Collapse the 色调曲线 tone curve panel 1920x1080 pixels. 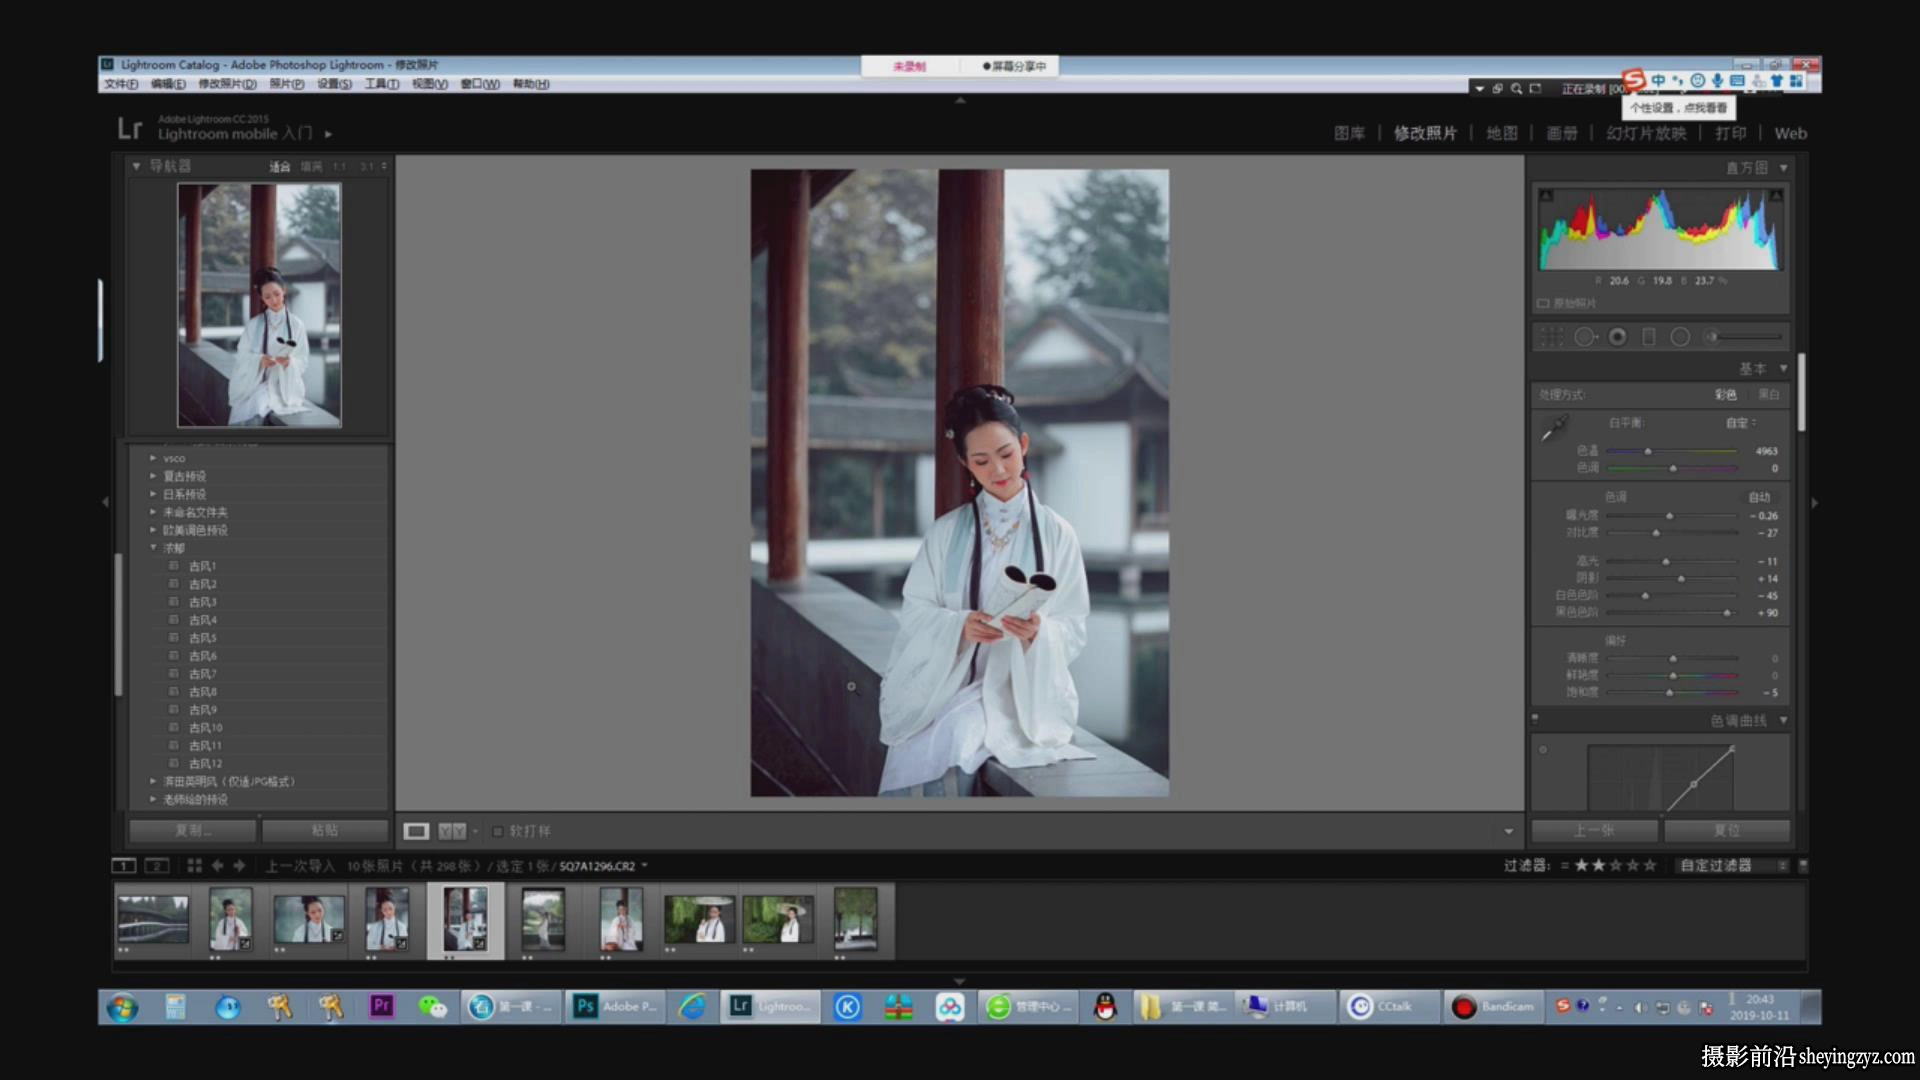tap(1783, 720)
